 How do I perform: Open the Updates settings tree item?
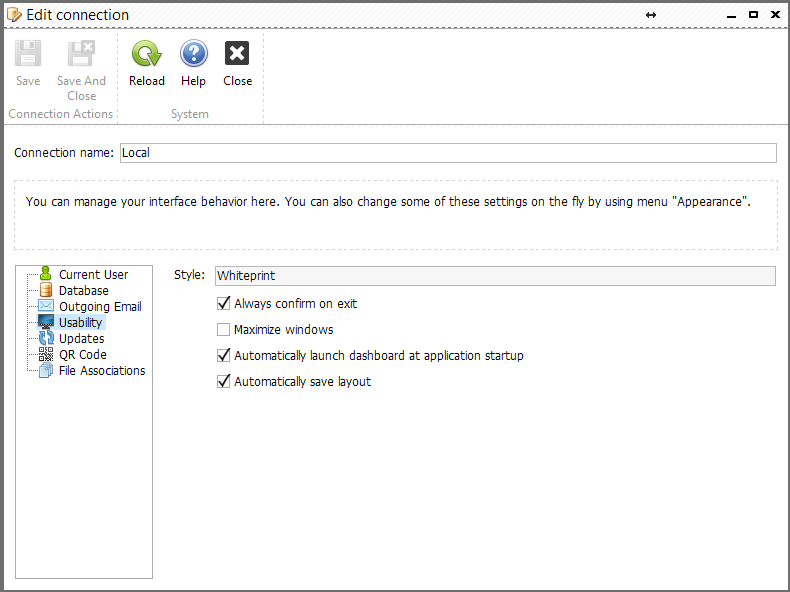[82, 339]
